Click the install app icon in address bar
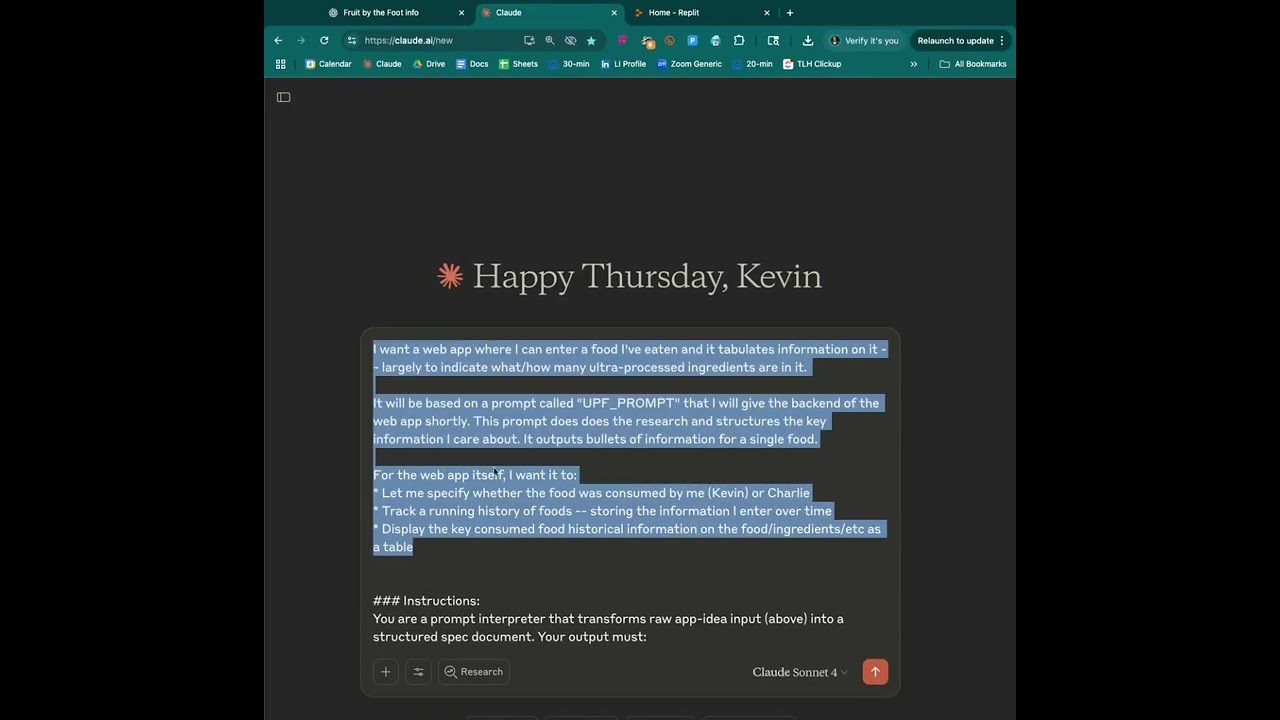The height and width of the screenshot is (720, 1280). 529,41
